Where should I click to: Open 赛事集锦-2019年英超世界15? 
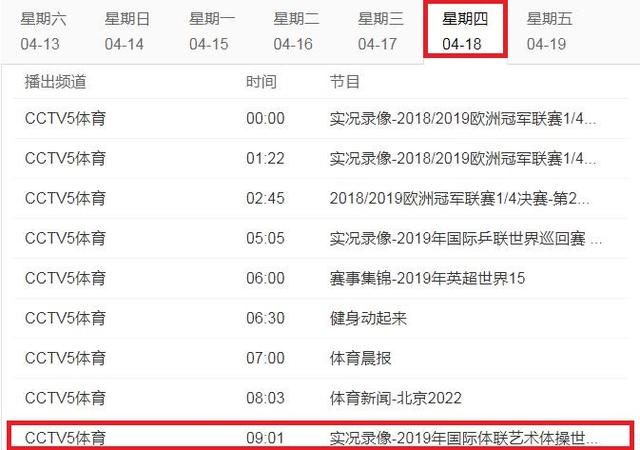pyautogui.click(x=427, y=278)
